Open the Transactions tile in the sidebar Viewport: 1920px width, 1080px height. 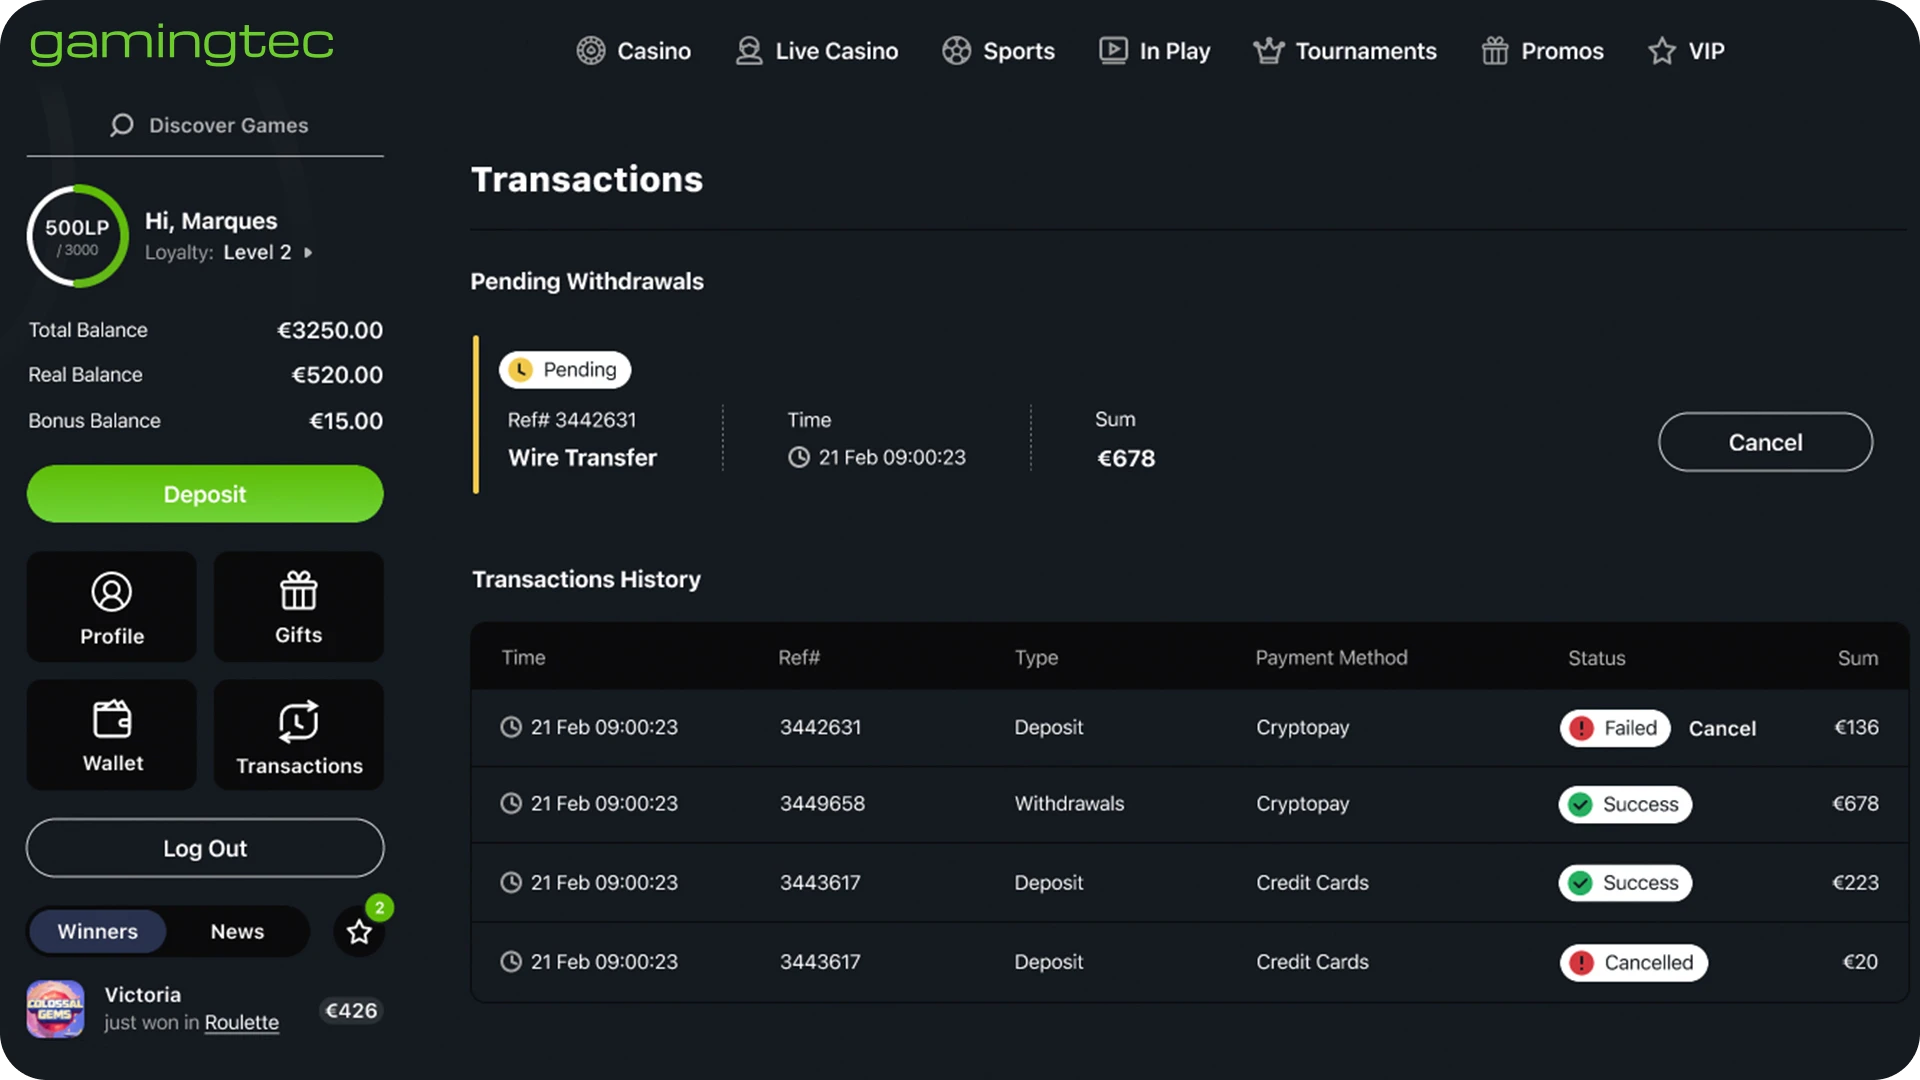click(x=298, y=735)
